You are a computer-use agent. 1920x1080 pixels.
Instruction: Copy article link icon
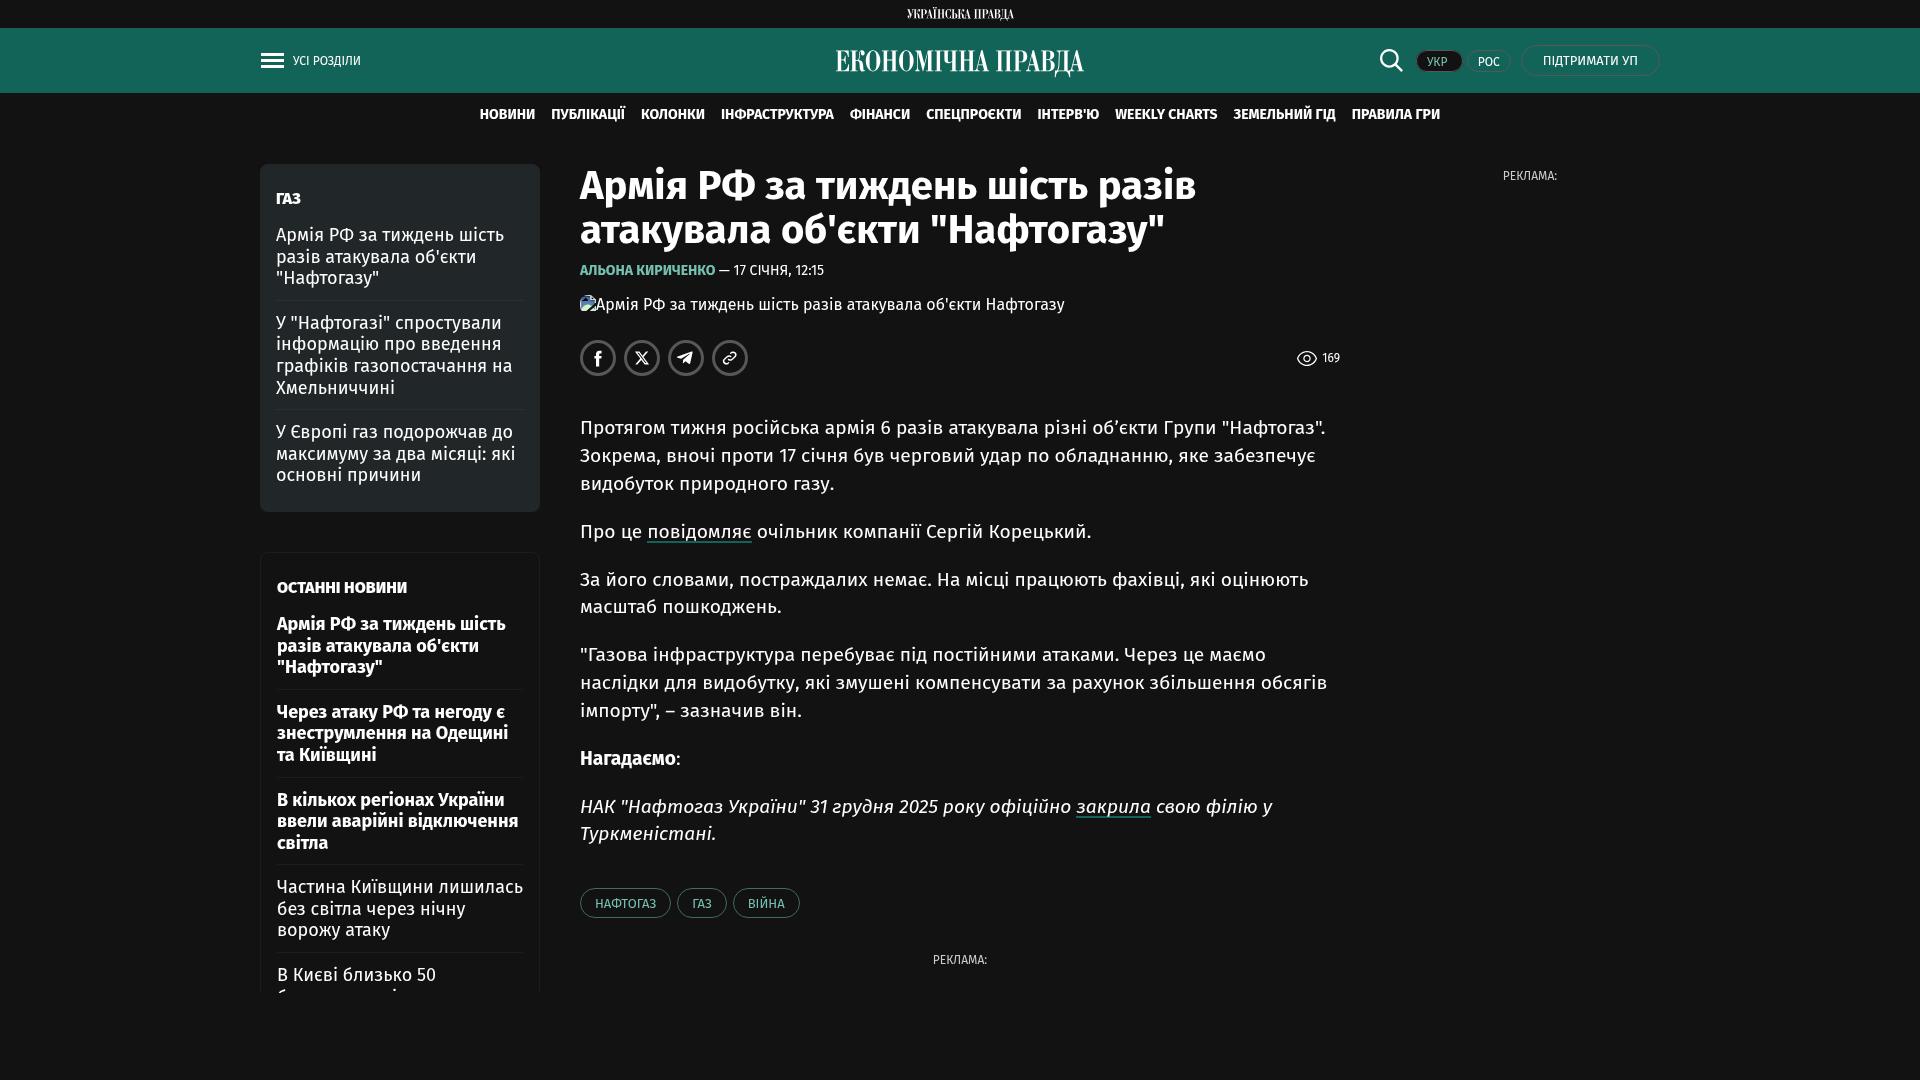730,358
